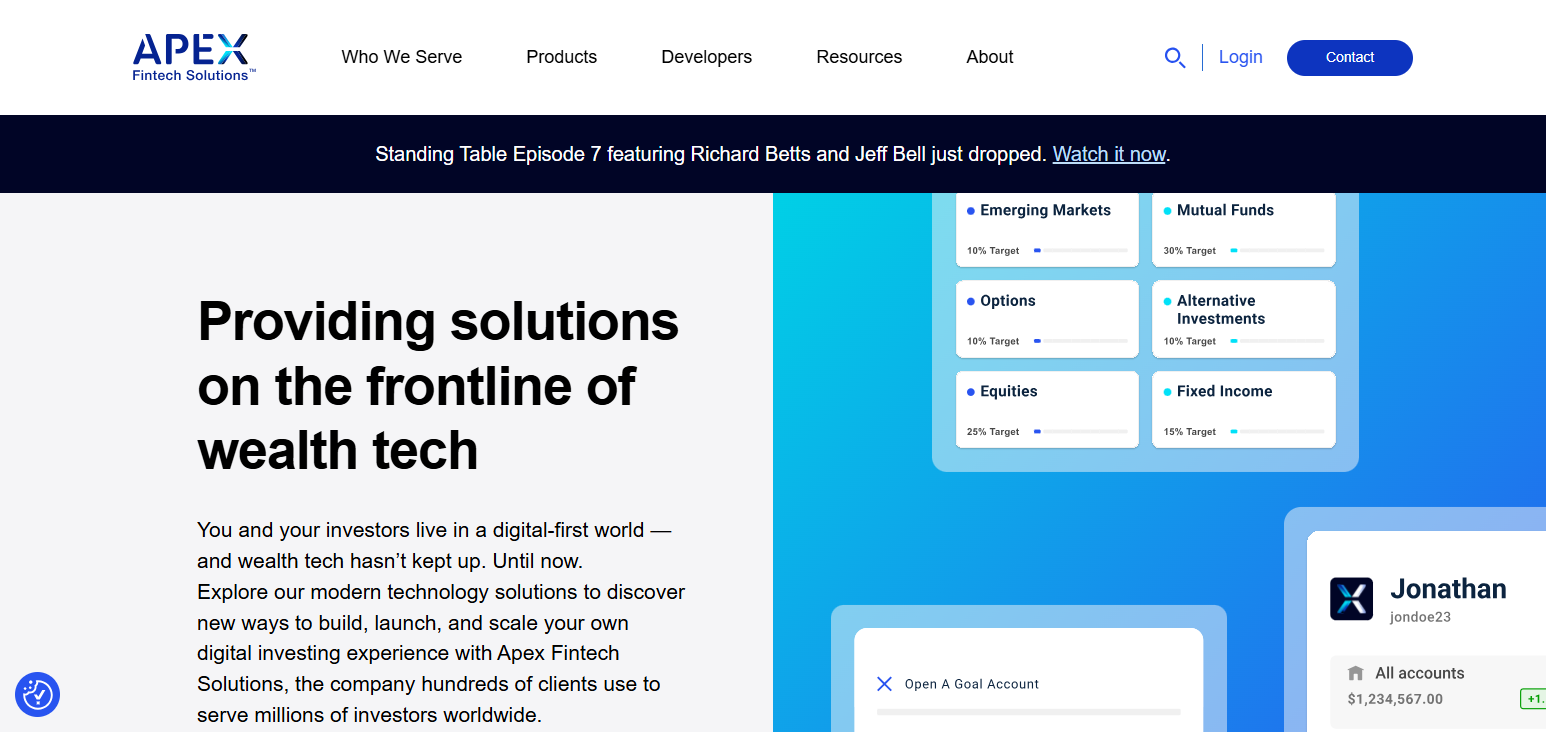Click the house icon by All accounts
This screenshot has width=1546, height=732.
1356,673
